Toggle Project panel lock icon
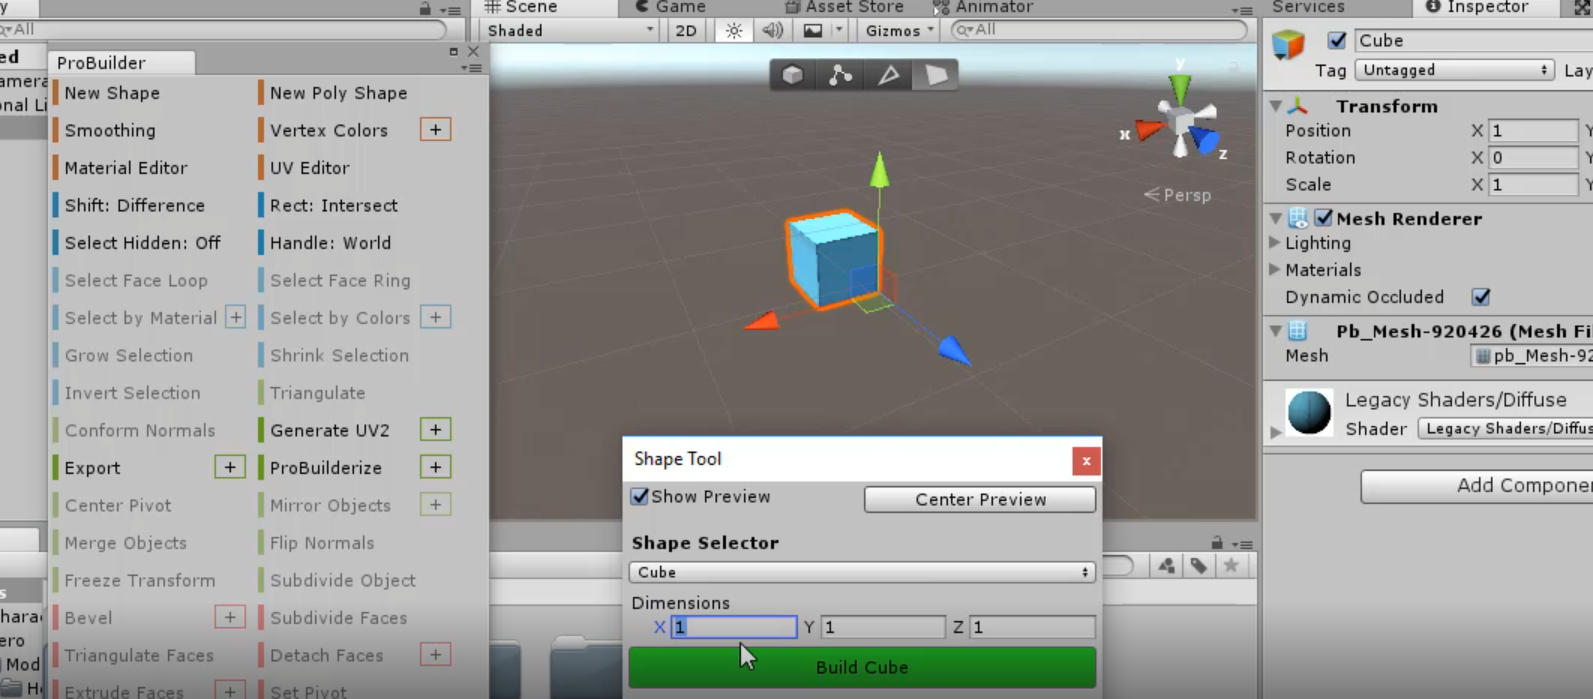 tap(1216, 543)
